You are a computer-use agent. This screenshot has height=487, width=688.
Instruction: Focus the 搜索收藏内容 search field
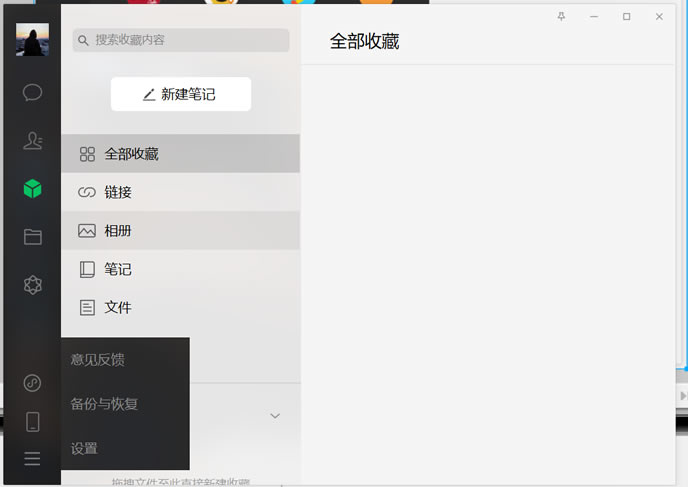point(181,40)
